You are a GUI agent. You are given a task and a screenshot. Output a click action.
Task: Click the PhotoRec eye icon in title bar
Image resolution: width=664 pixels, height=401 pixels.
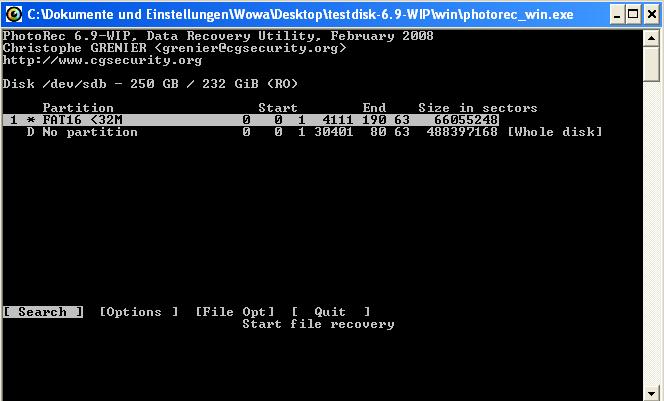(x=14, y=14)
